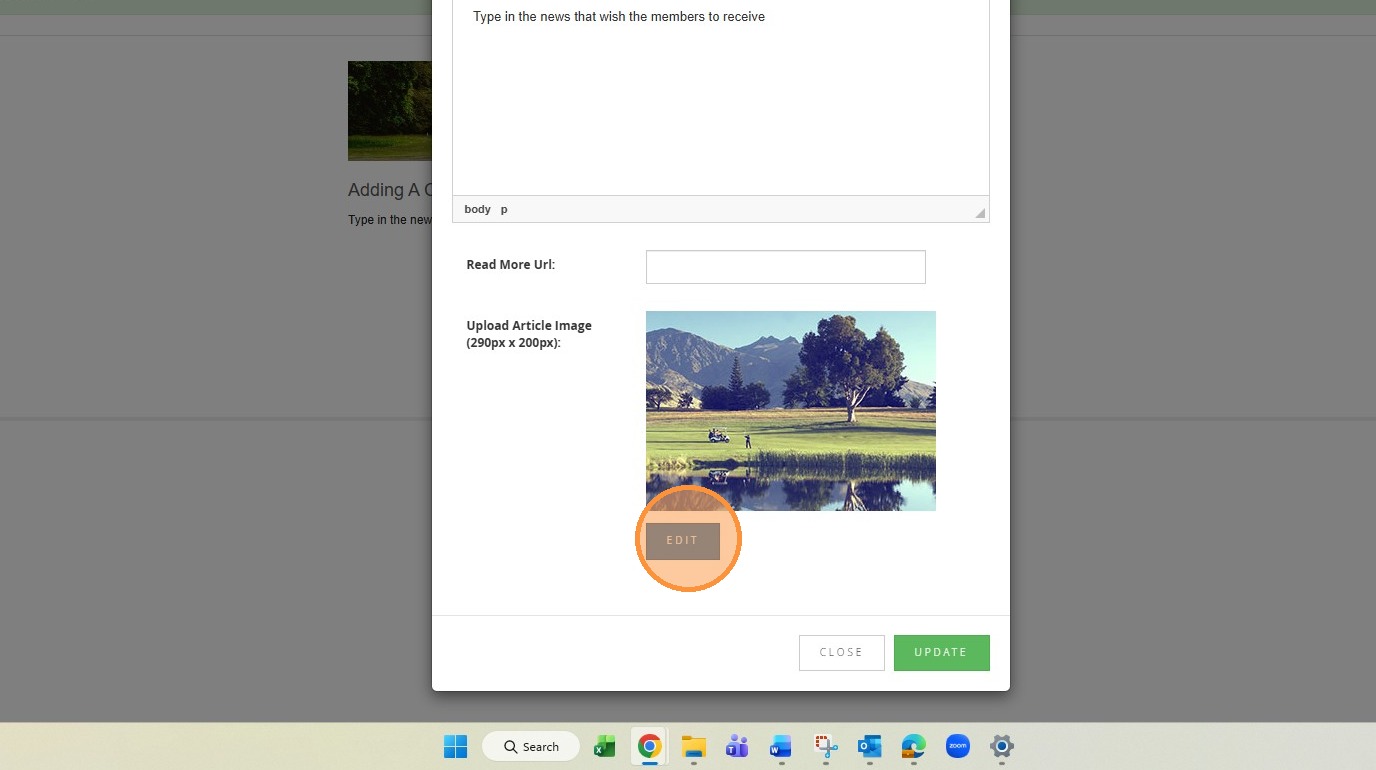Launch the Snipping Tool from the taskbar
Viewport: 1376px width, 770px height.
[x=825, y=747]
